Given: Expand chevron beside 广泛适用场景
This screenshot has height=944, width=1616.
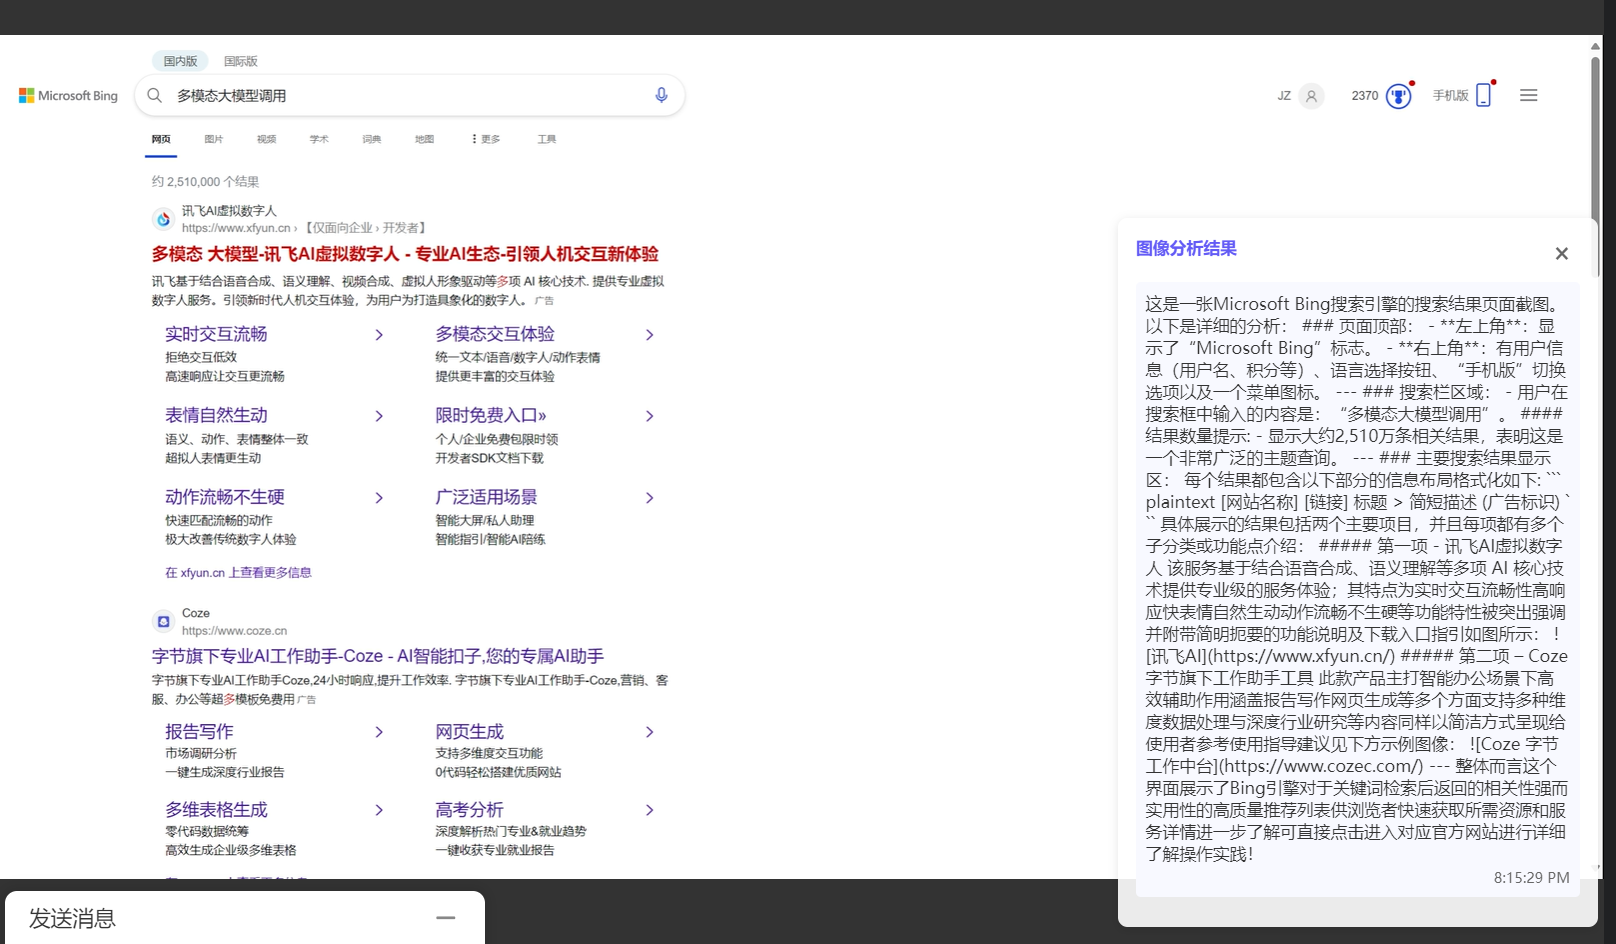Looking at the screenshot, I should click(650, 498).
